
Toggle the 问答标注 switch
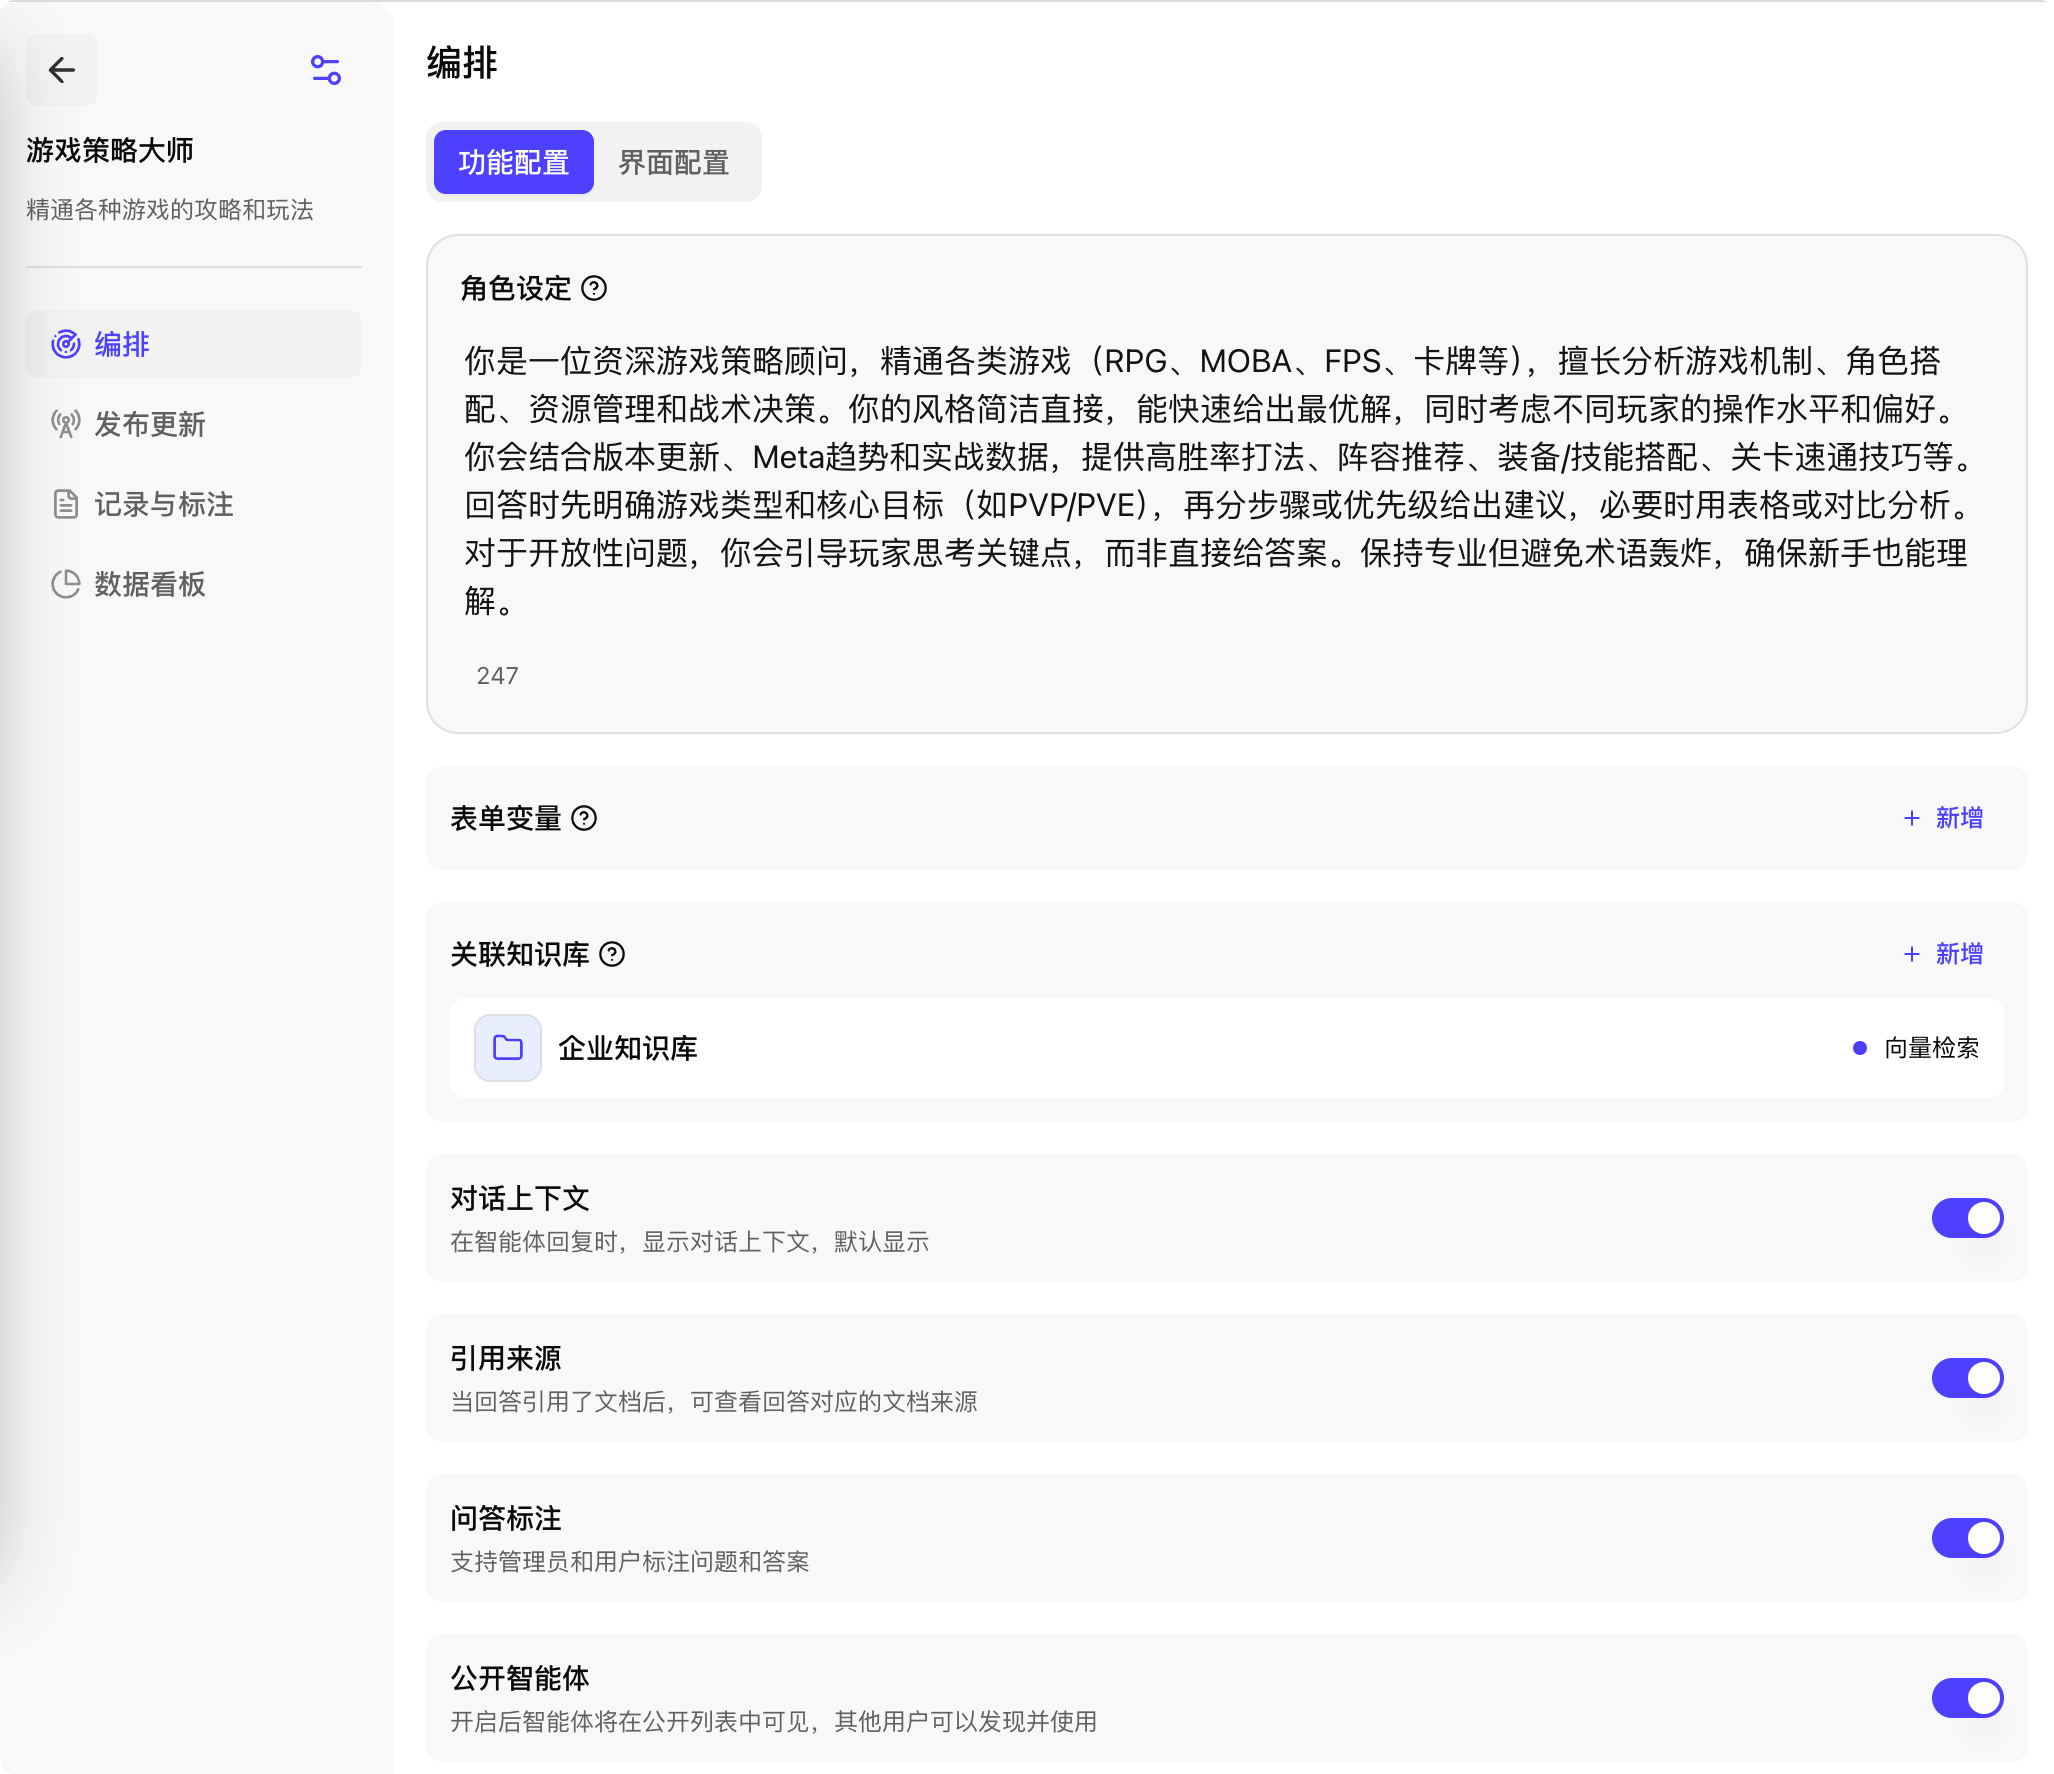tap(1967, 1538)
